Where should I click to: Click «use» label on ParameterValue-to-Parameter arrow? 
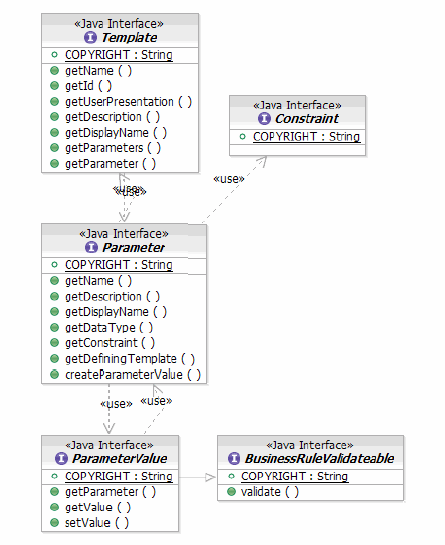pos(156,401)
